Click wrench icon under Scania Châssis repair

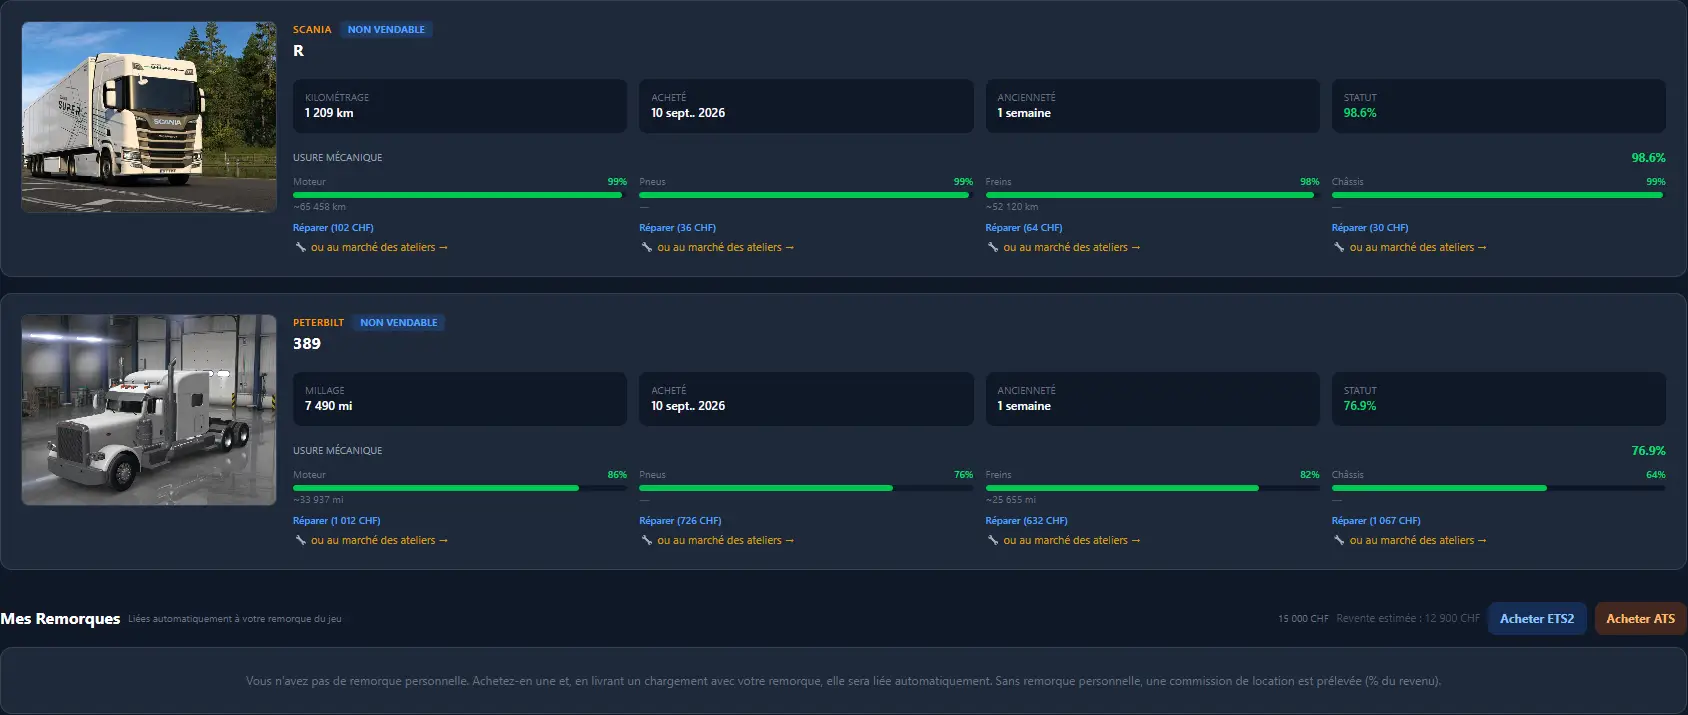pos(1339,247)
